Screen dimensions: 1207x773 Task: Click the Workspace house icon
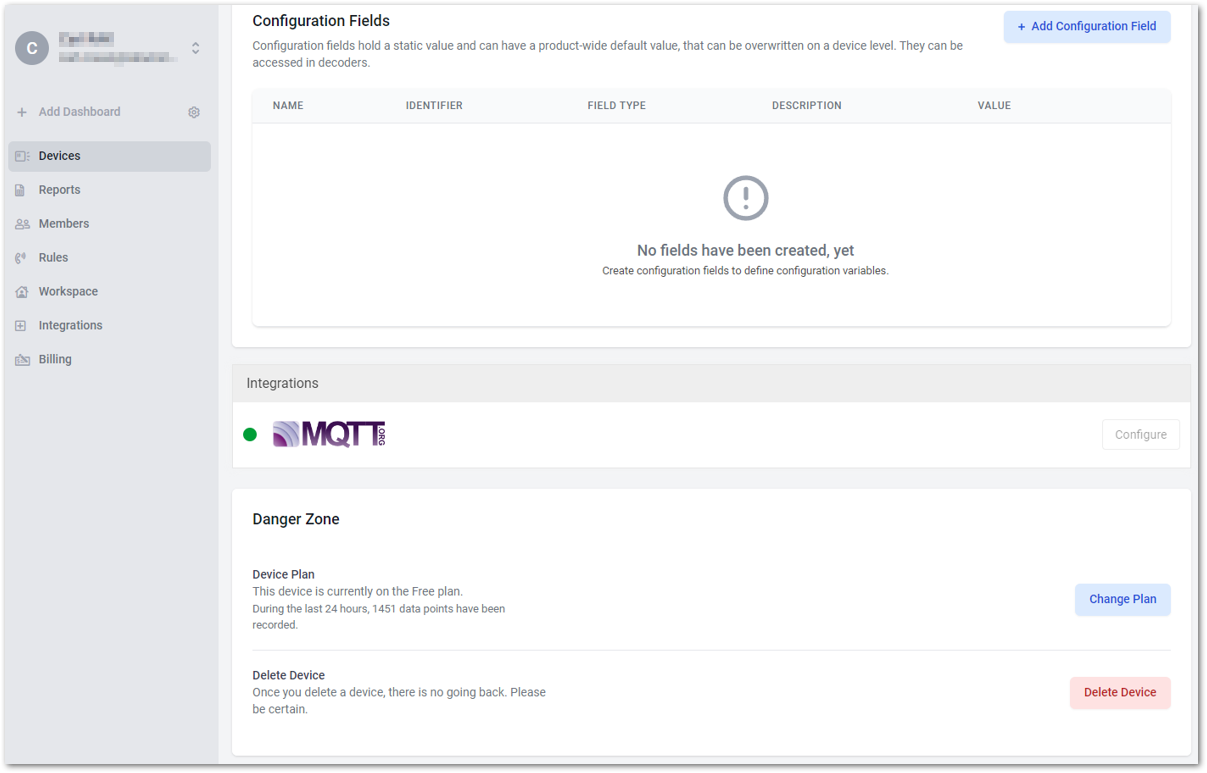pos(22,292)
